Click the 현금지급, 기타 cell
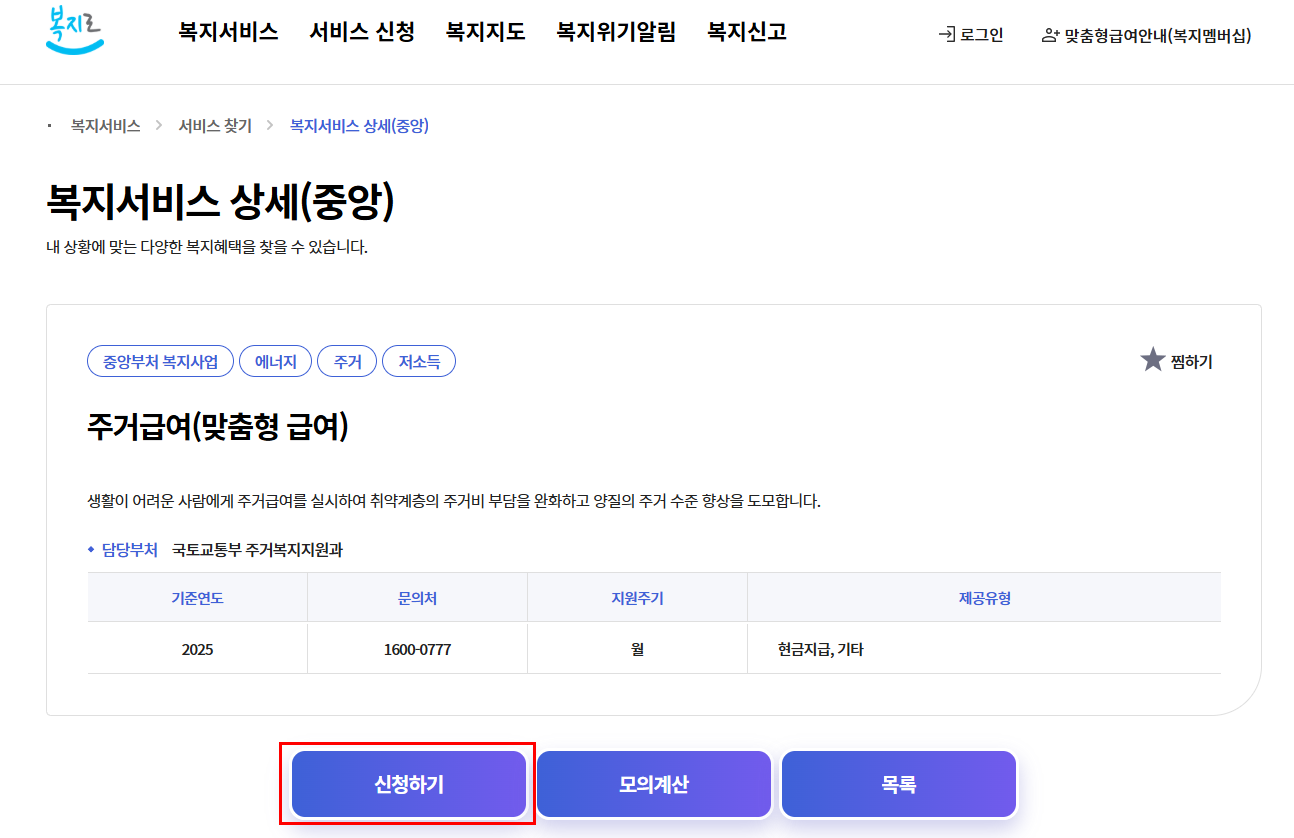 point(985,649)
